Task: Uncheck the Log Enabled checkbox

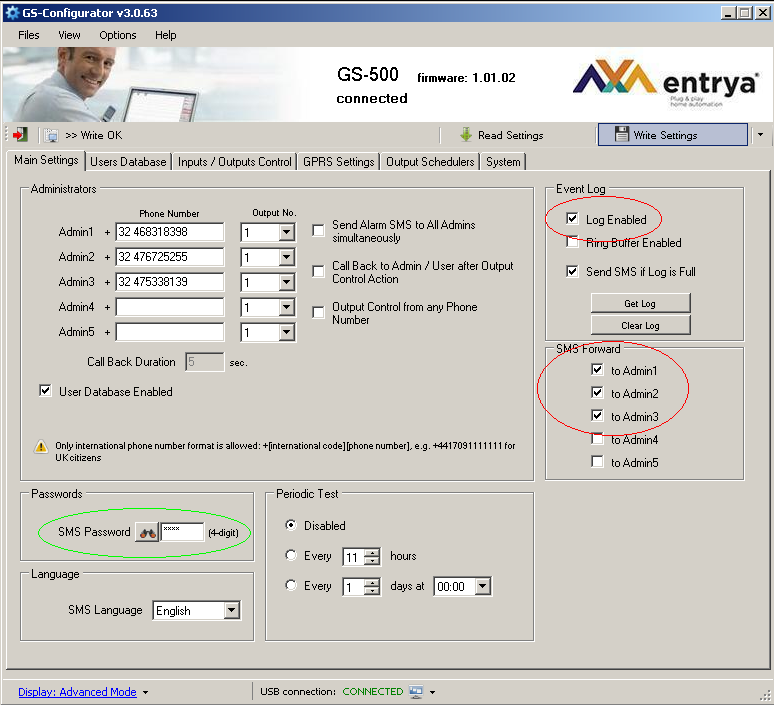Action: pos(572,219)
